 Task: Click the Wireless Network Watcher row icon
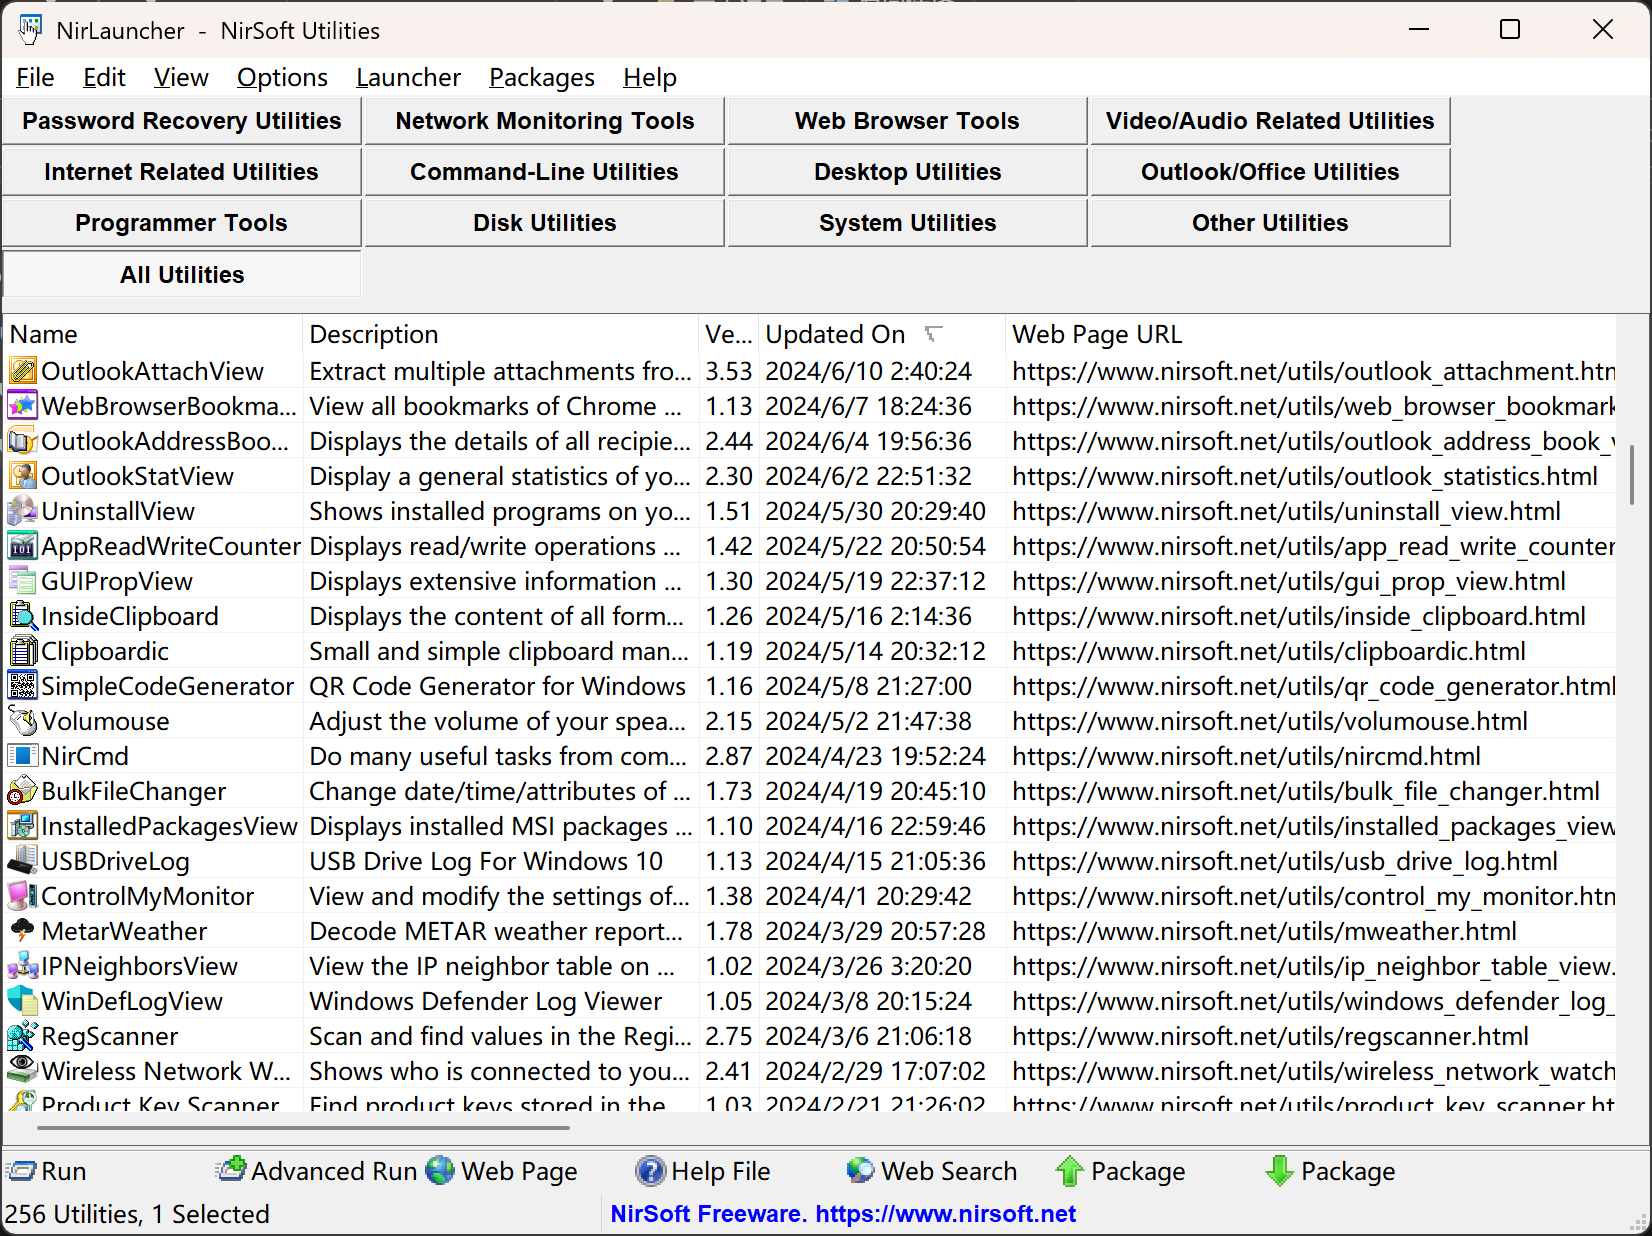(x=22, y=1071)
